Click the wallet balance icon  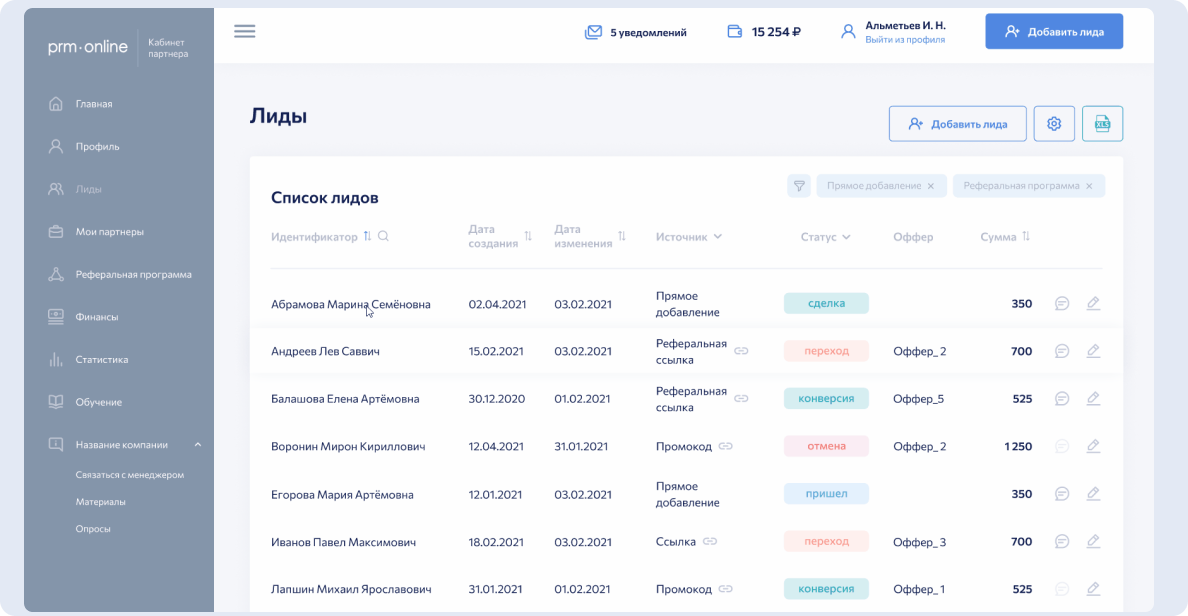point(735,32)
